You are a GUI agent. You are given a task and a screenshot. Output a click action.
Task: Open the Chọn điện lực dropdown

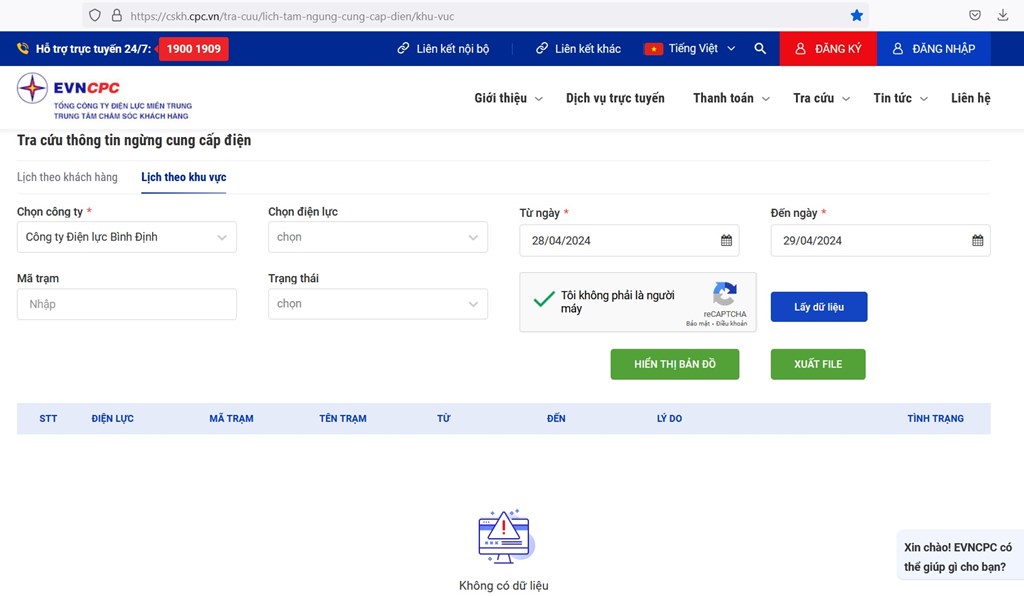click(x=378, y=237)
